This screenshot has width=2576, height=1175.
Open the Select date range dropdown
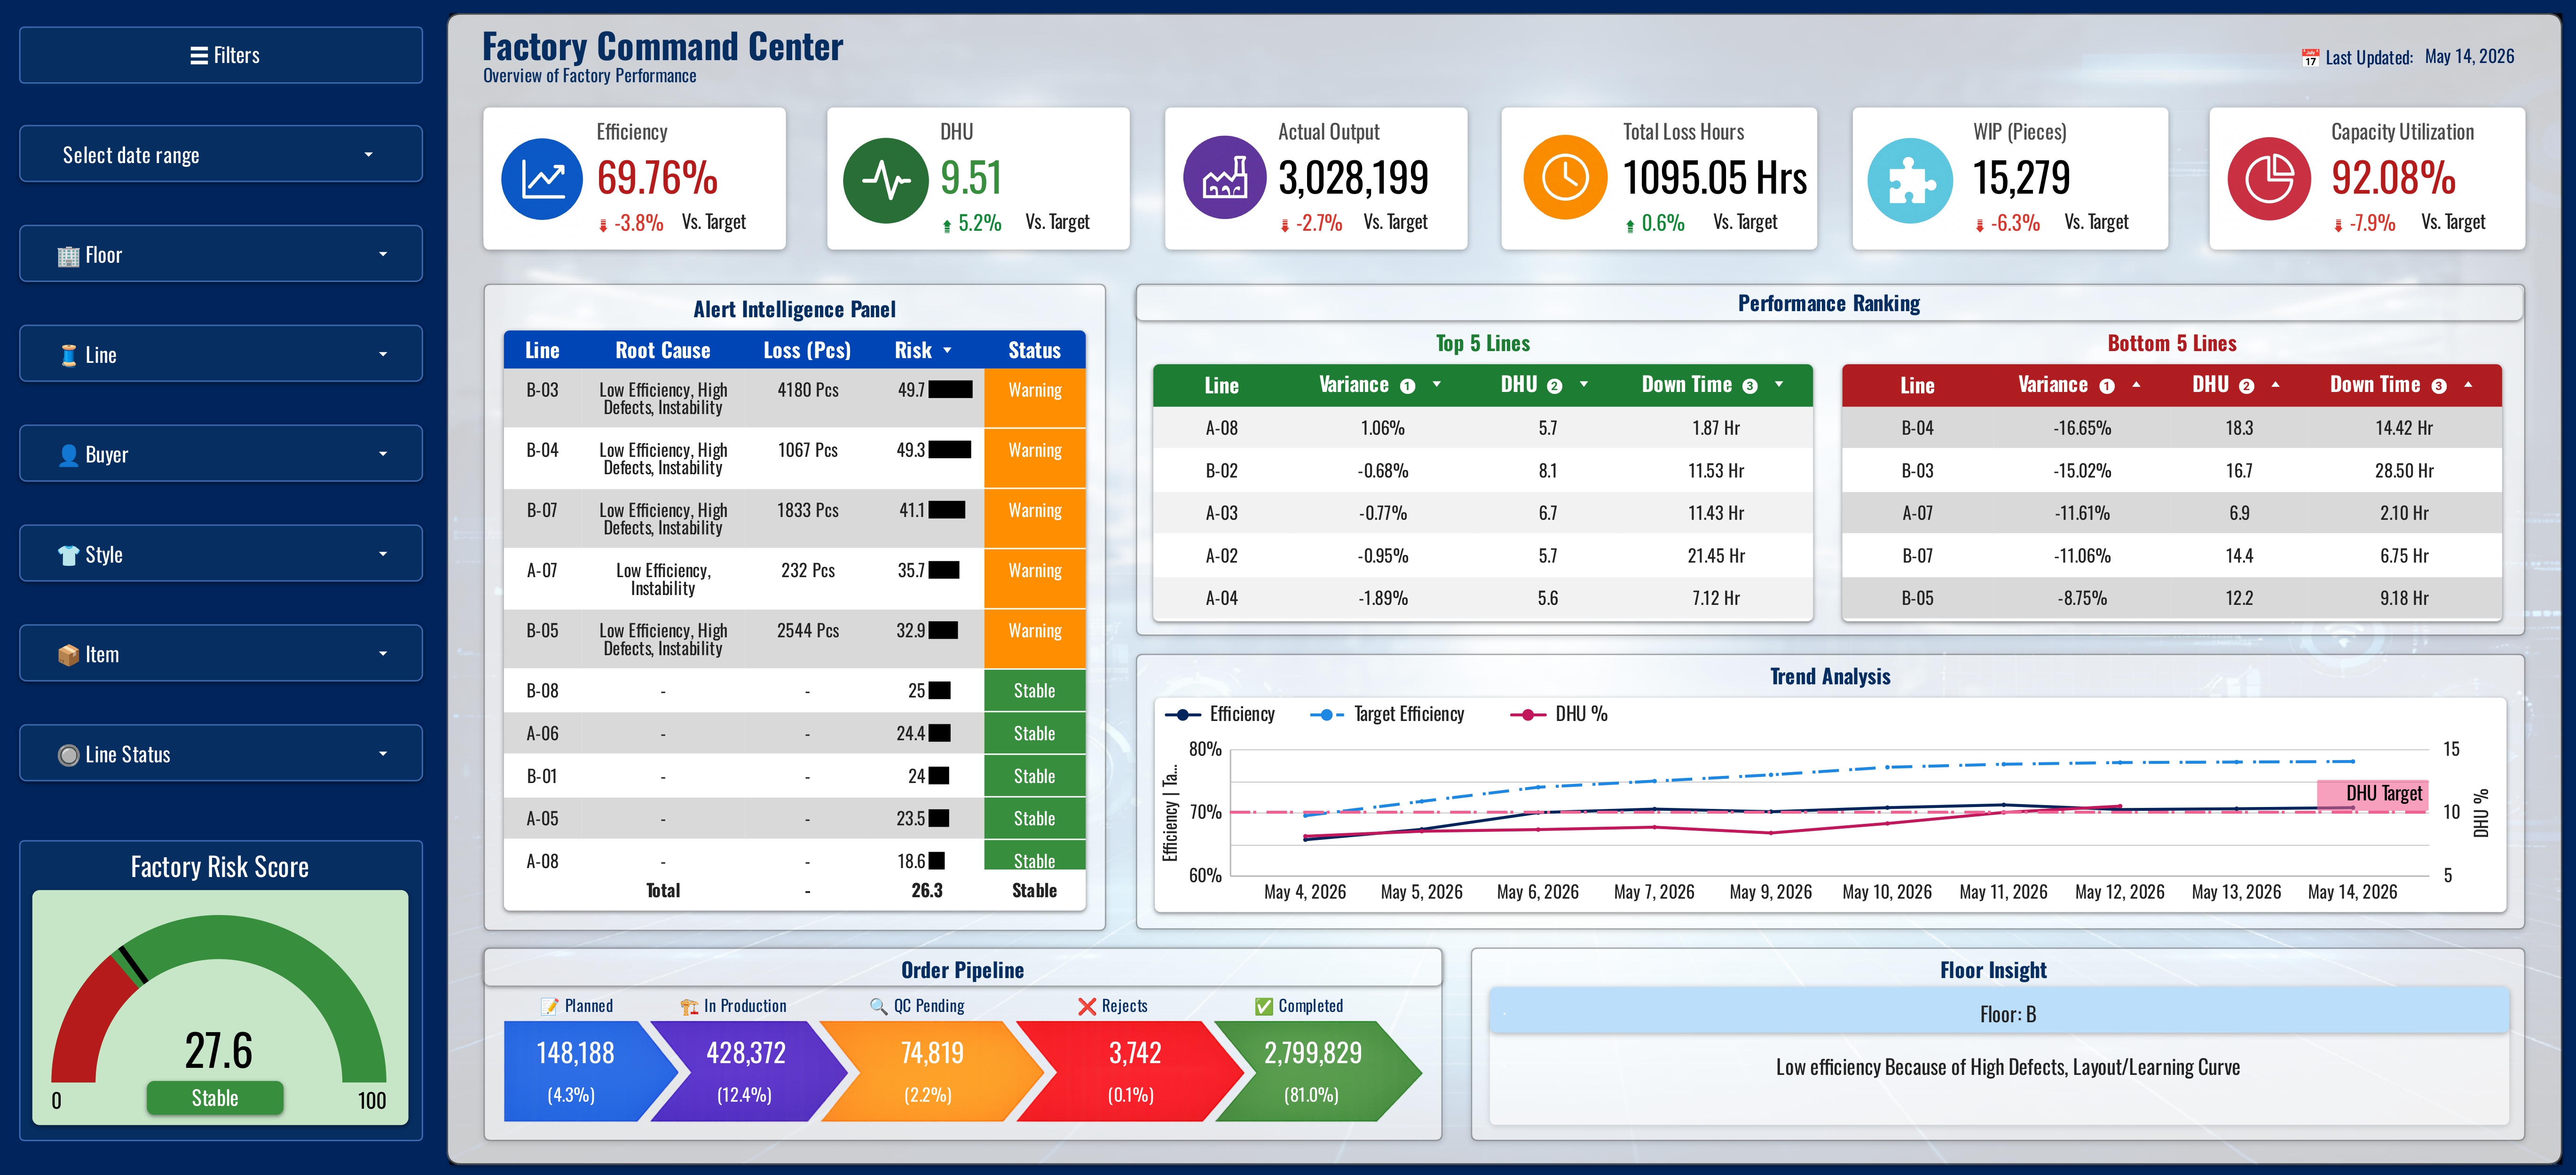[221, 154]
